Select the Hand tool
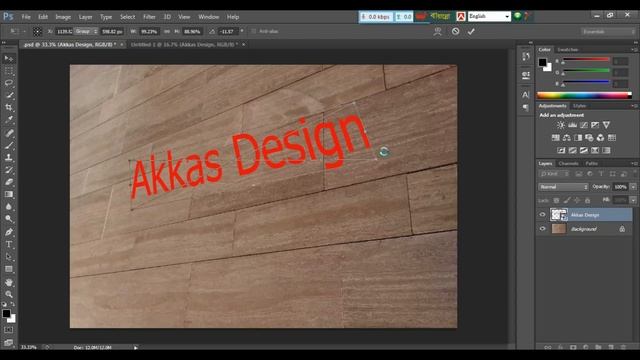Image resolution: width=640 pixels, height=360 pixels. [9, 282]
